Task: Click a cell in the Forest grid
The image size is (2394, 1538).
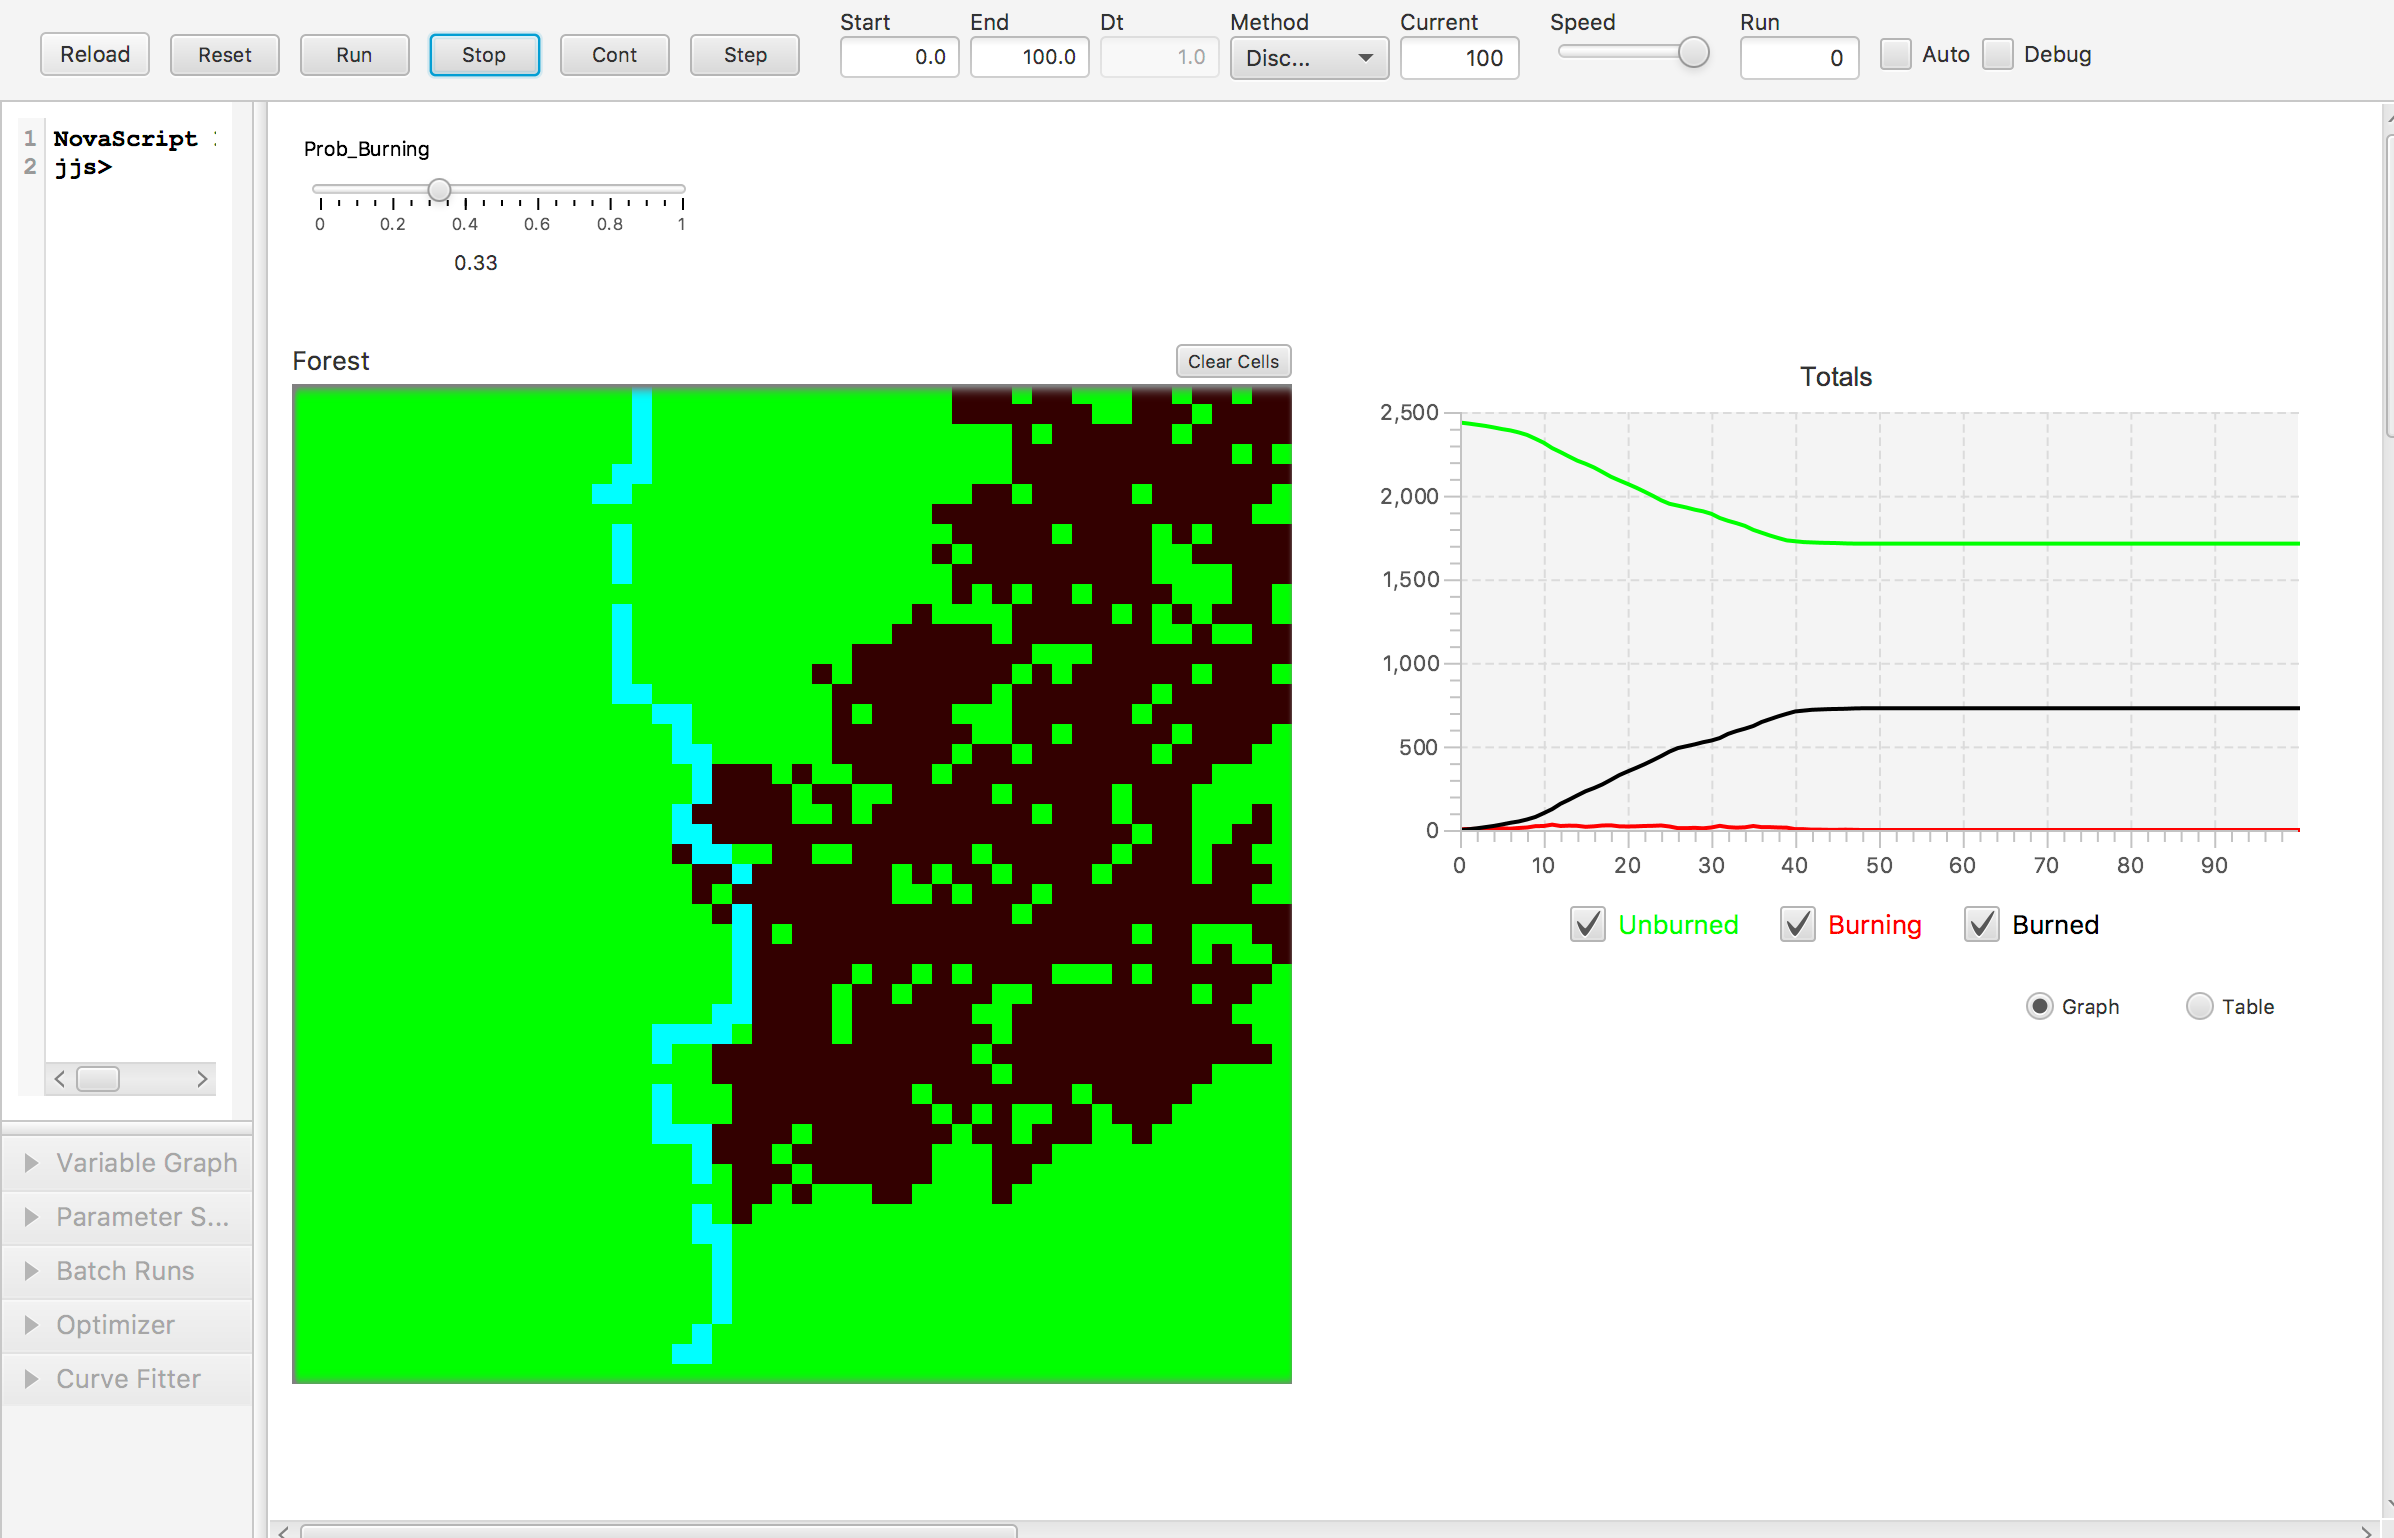Action: tap(791, 884)
